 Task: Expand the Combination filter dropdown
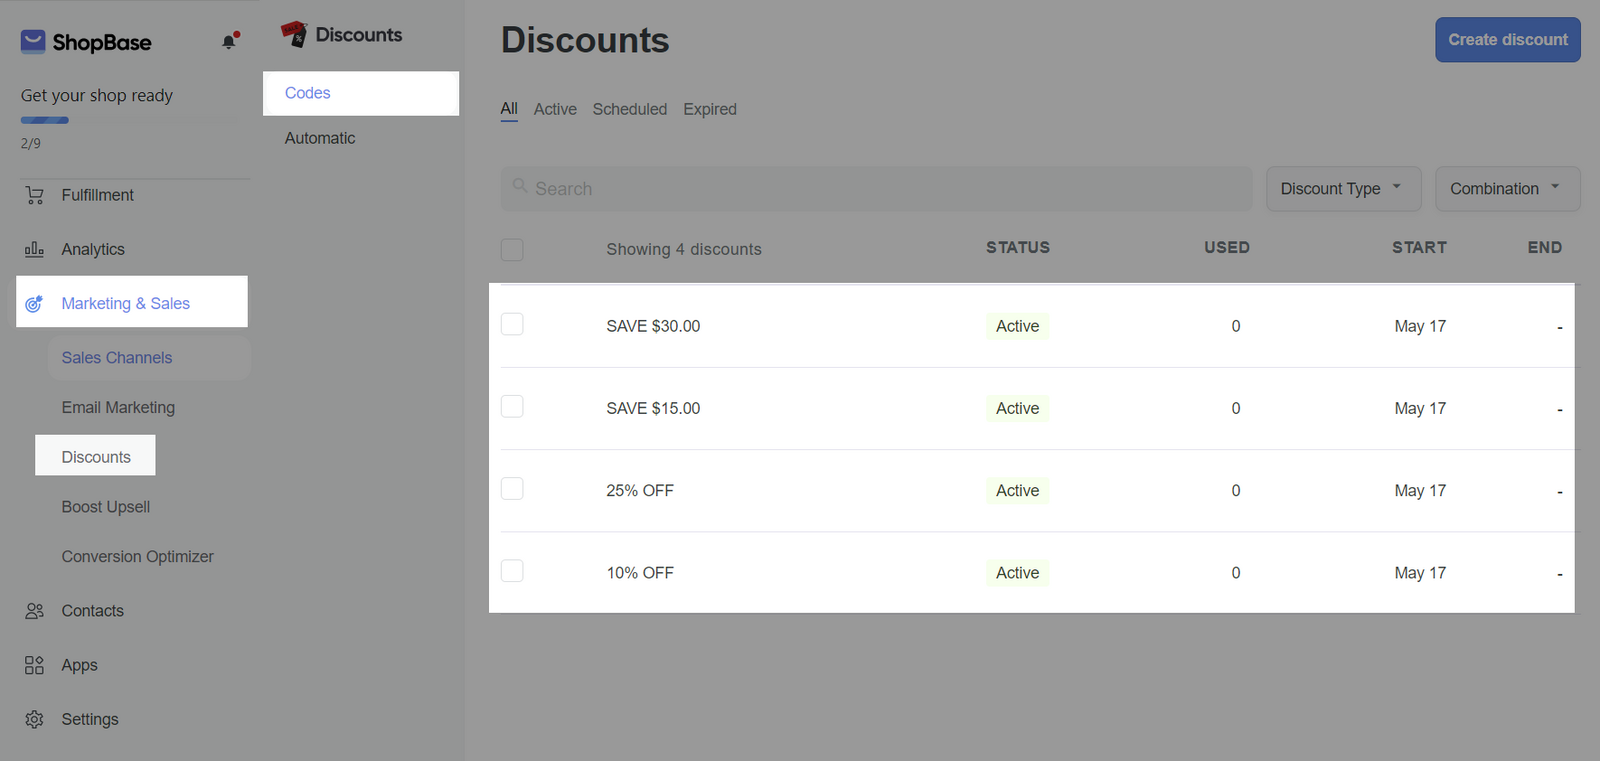(x=1506, y=189)
